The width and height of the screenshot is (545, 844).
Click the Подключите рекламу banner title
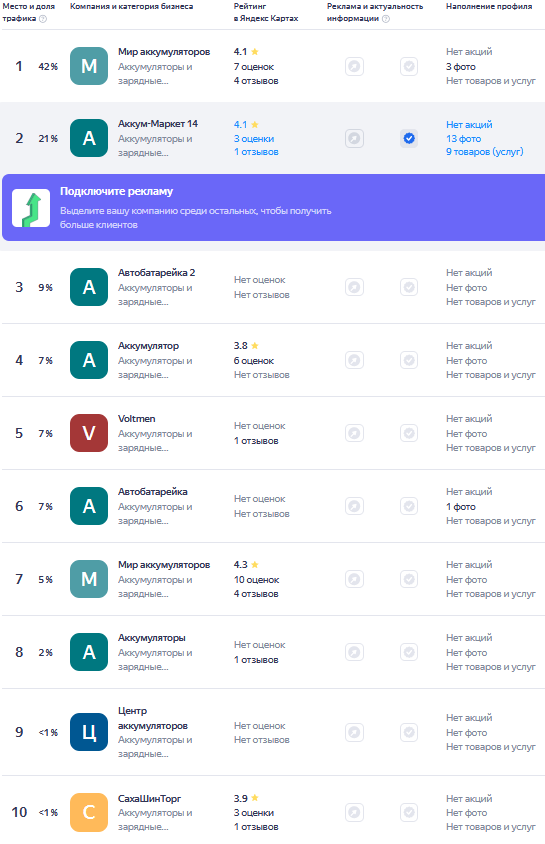click(x=117, y=191)
